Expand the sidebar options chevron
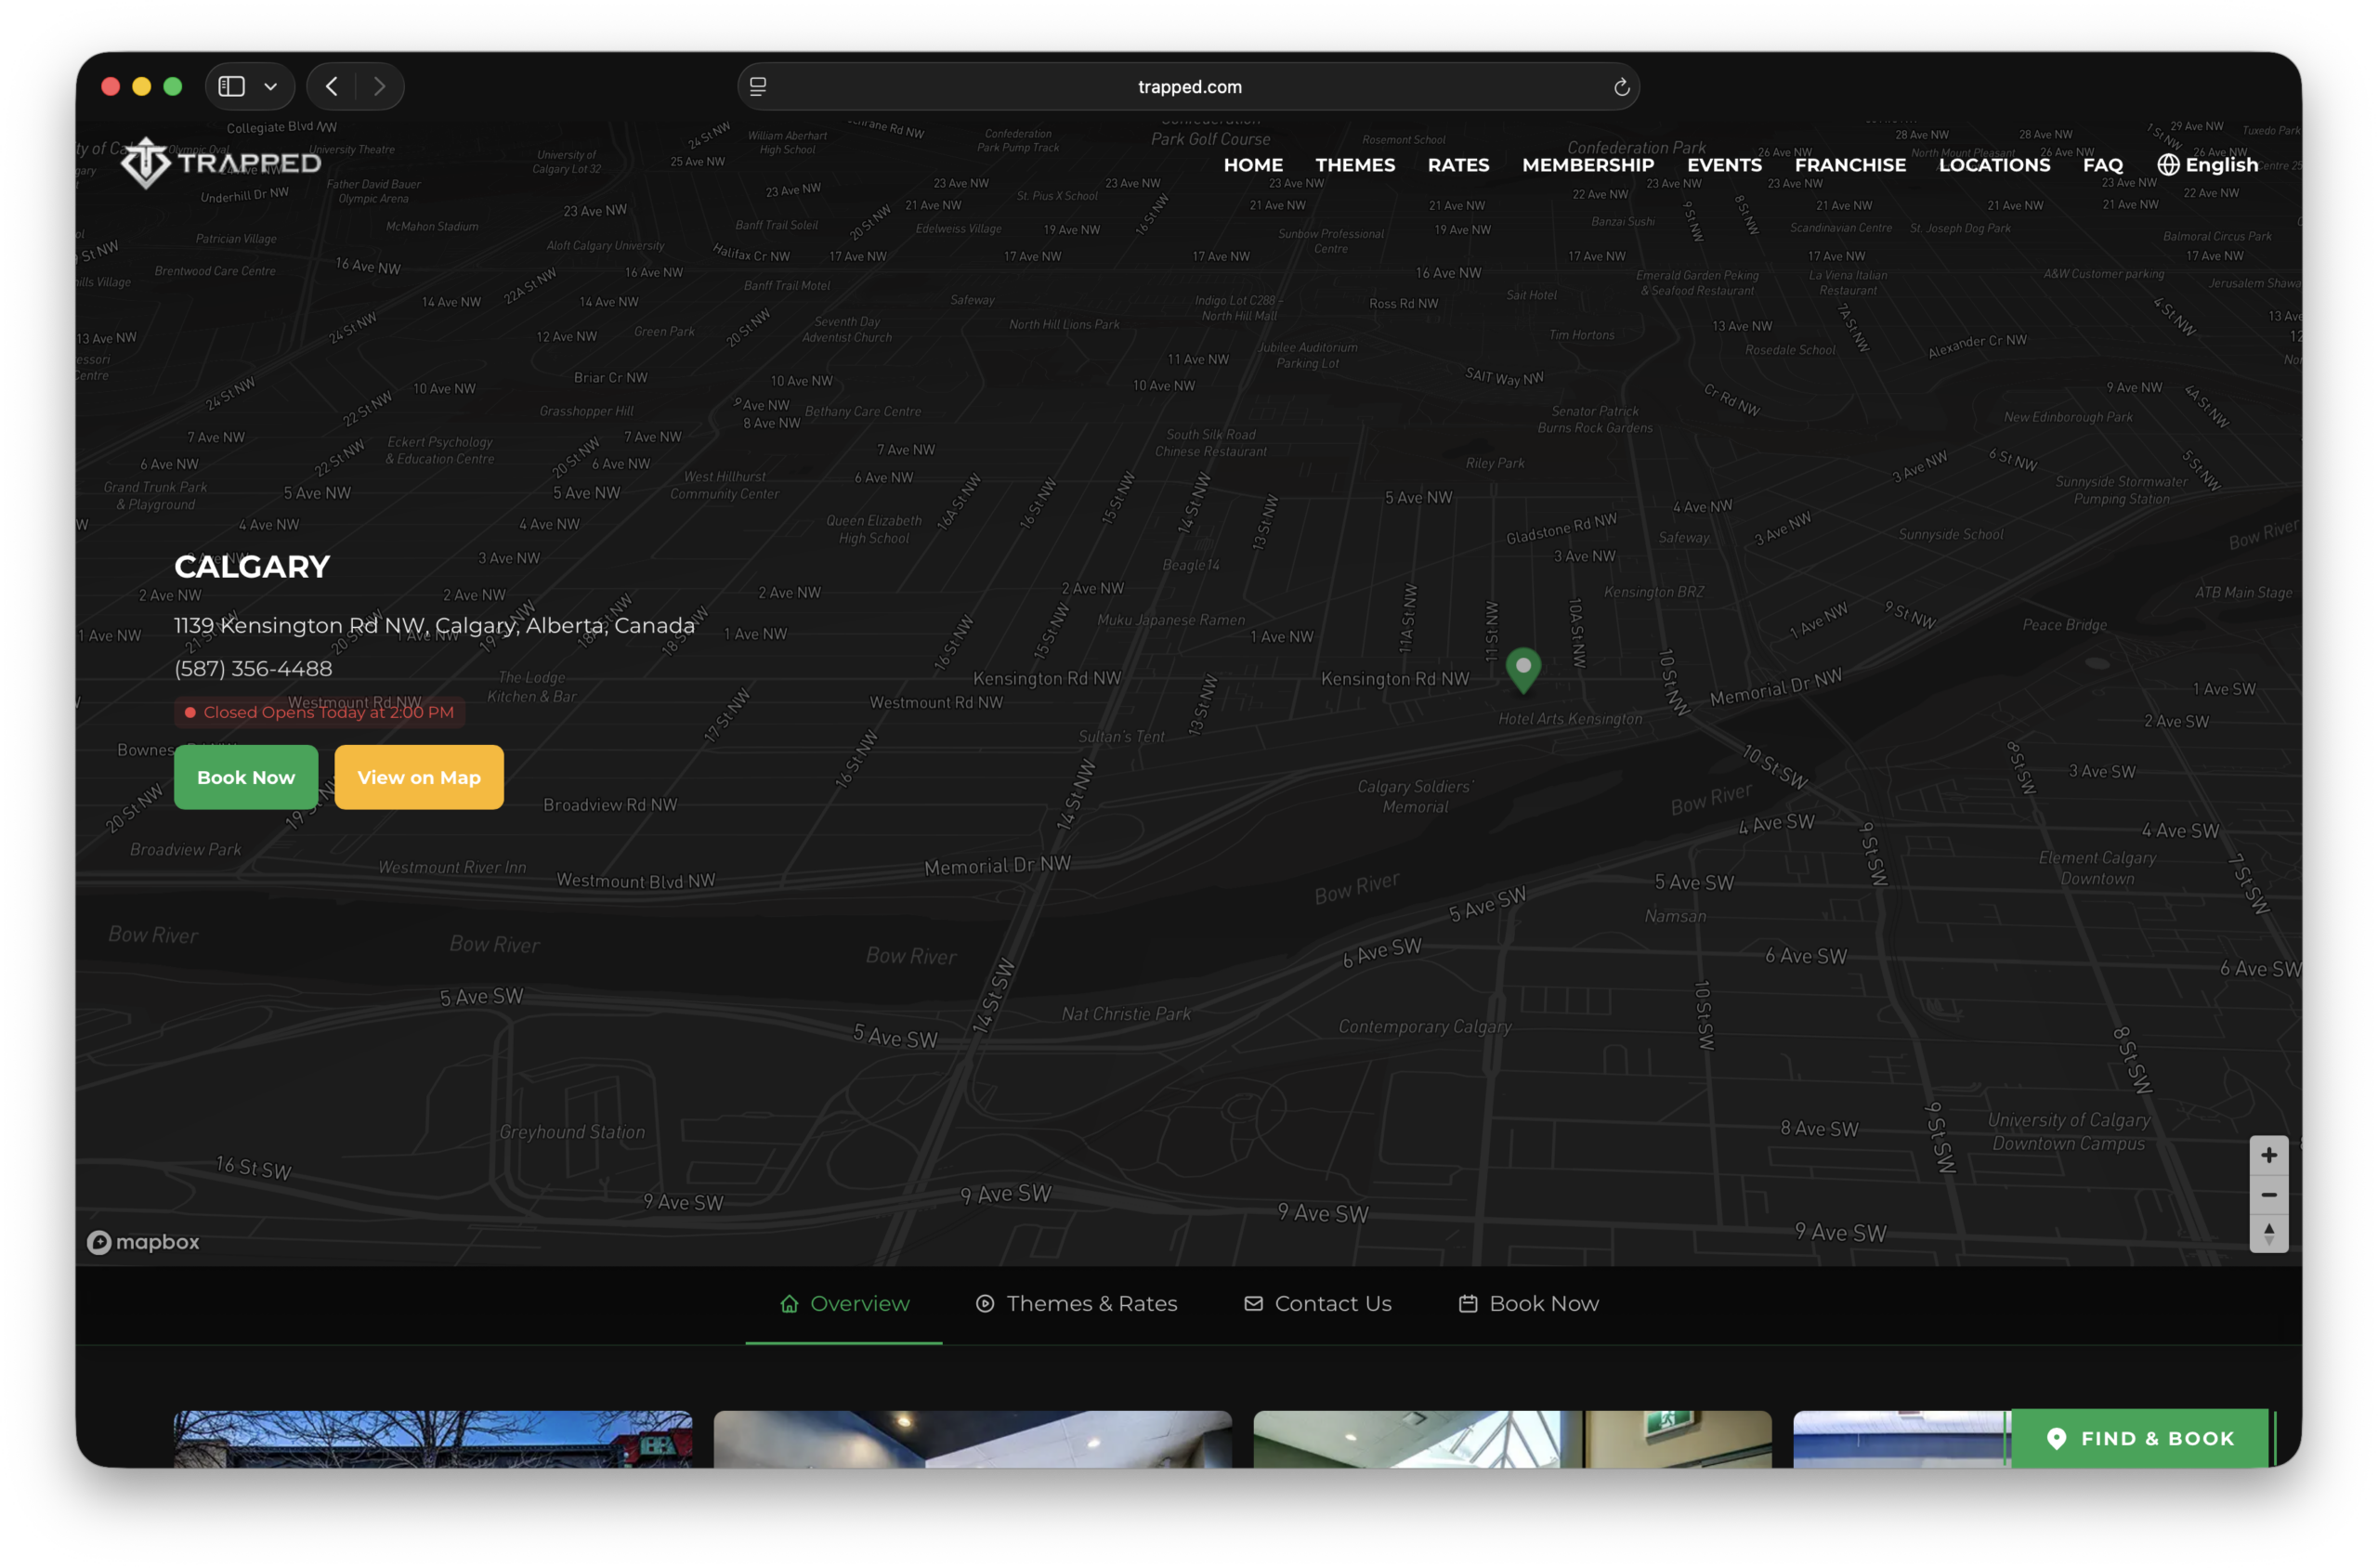2378x1568 pixels. (270, 87)
